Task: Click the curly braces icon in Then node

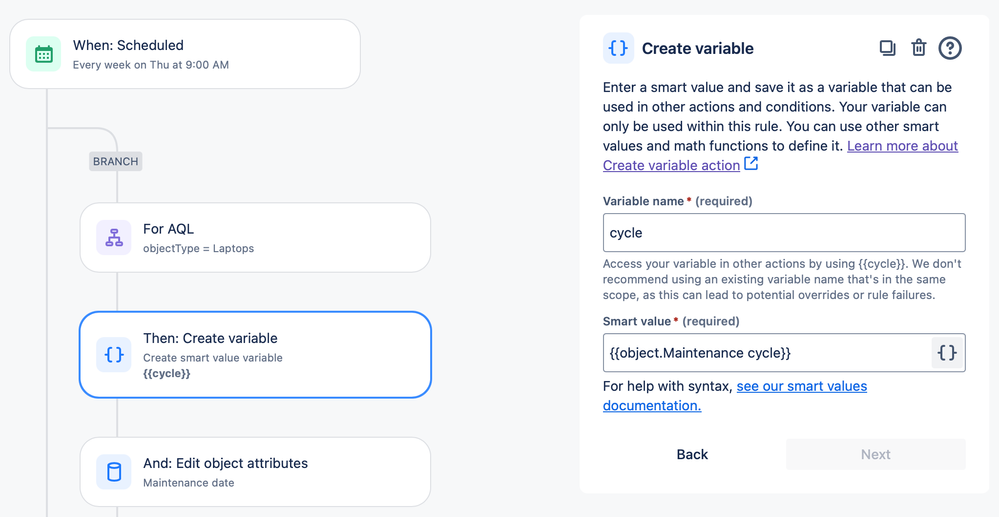Action: click(x=114, y=355)
